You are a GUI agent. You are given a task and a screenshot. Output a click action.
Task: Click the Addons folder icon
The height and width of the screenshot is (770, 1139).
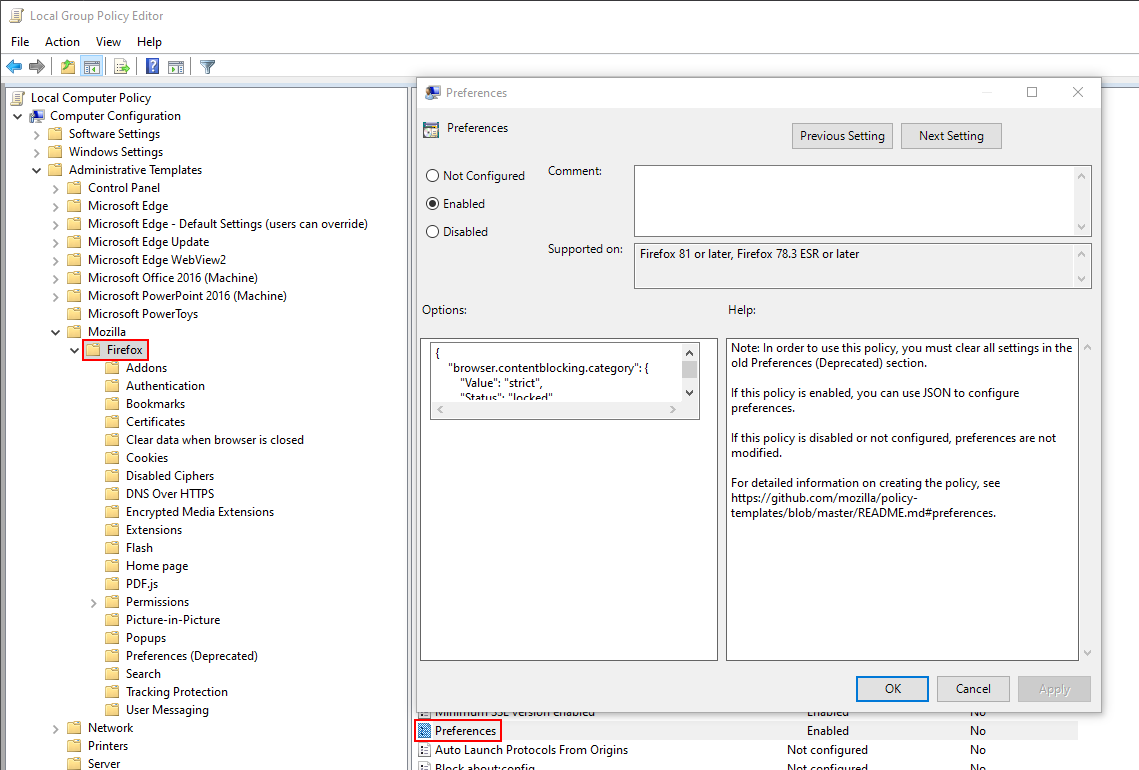[112, 368]
